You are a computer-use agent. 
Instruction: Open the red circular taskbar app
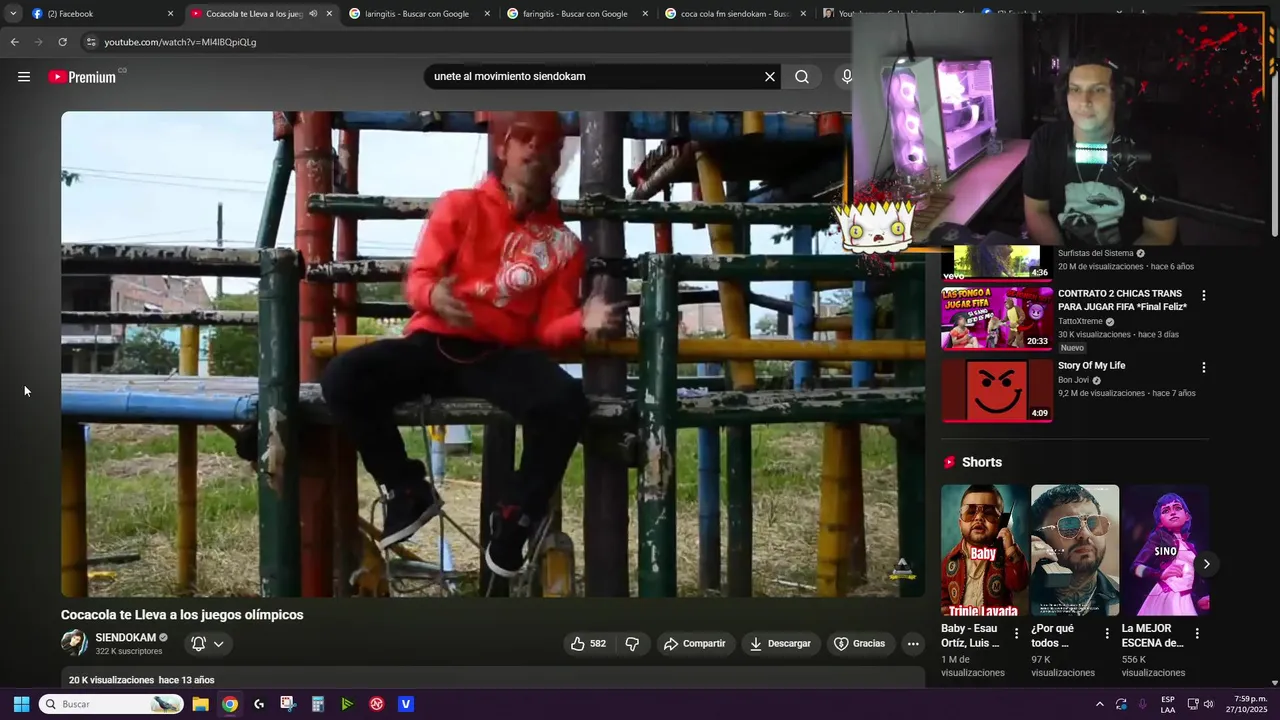(376, 704)
